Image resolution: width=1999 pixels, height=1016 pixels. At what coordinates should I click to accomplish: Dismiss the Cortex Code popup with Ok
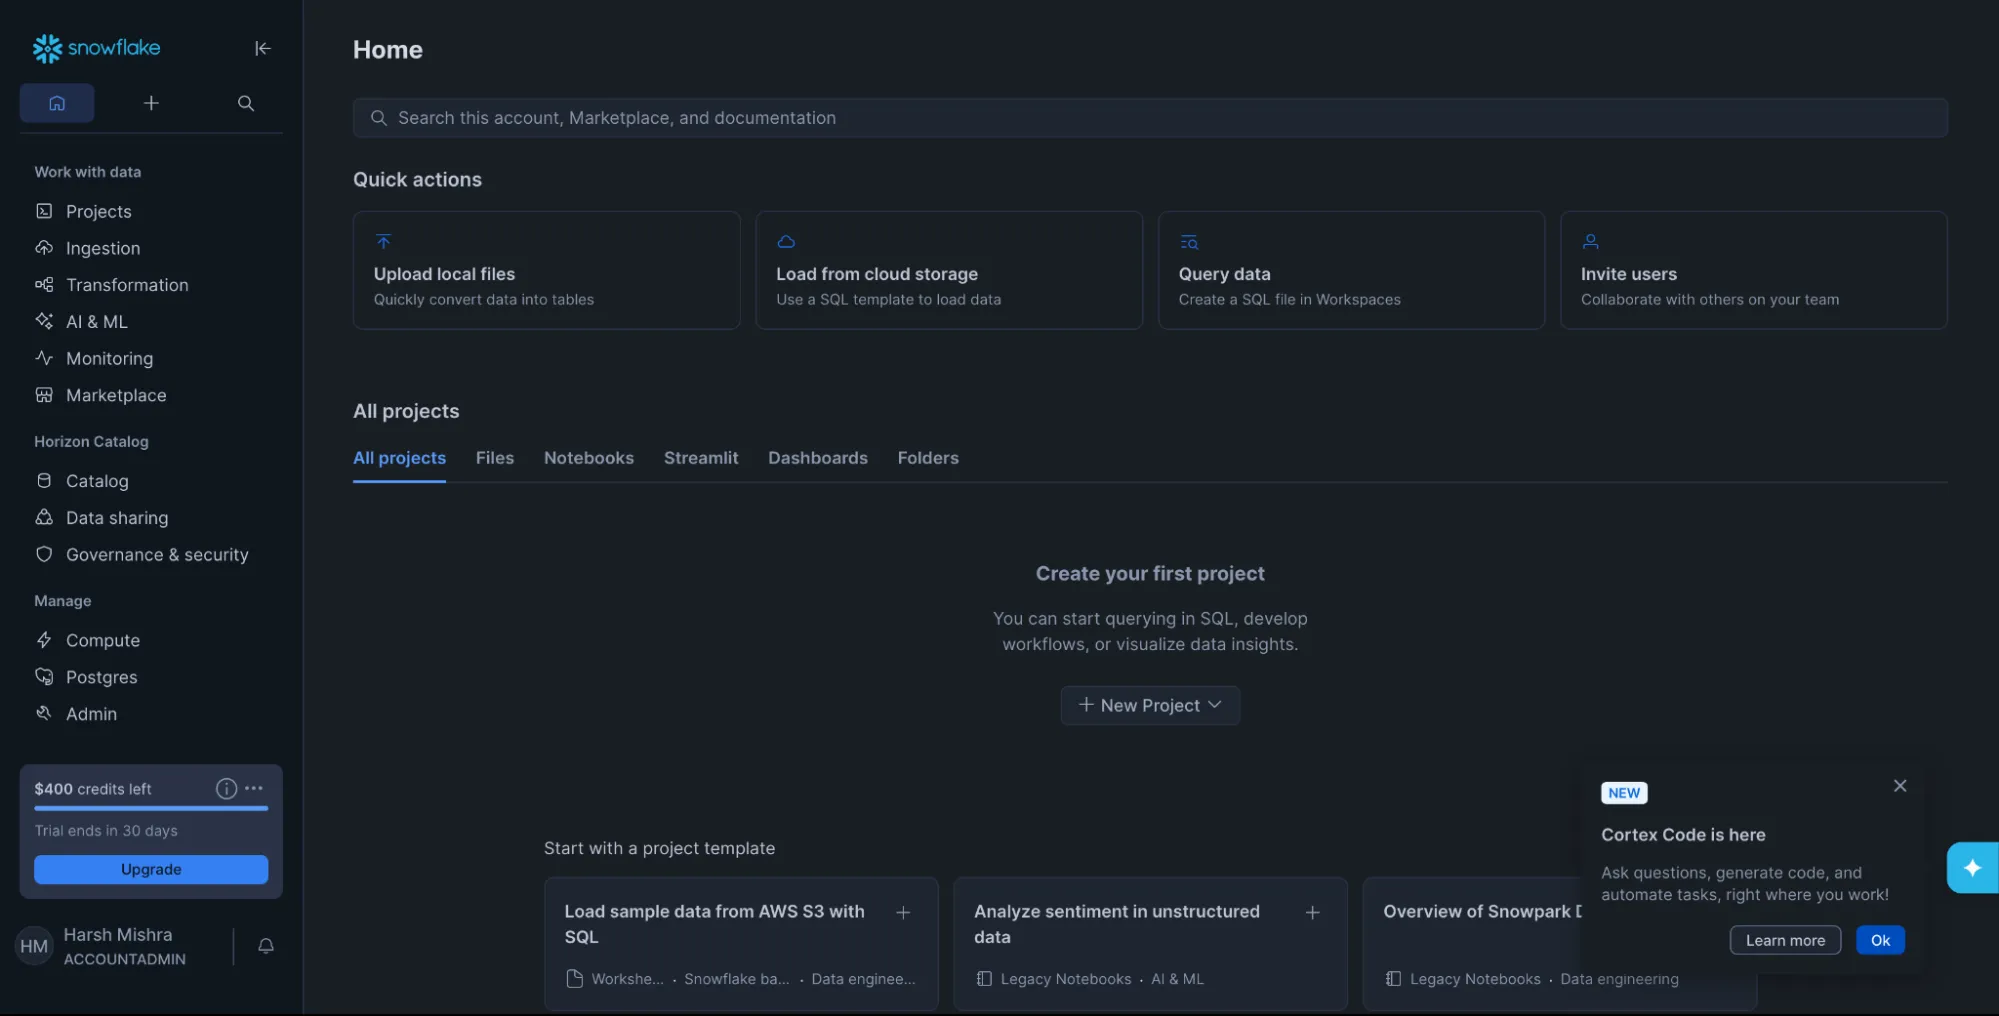click(1880, 940)
